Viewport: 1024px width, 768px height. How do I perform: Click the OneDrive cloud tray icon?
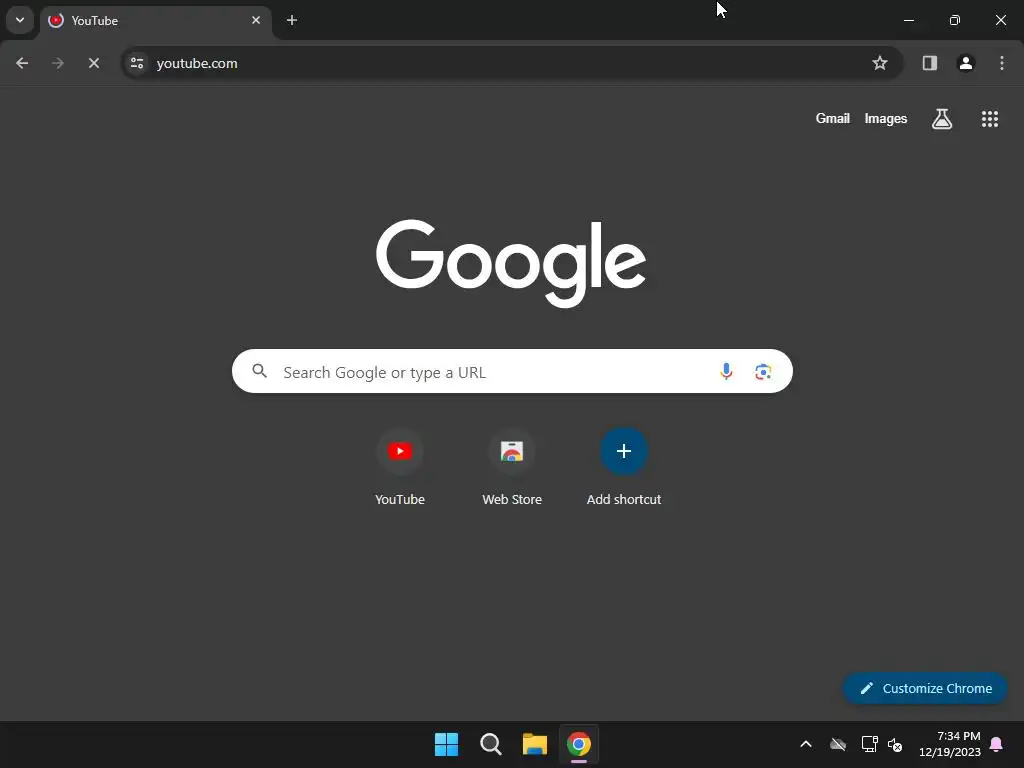[x=838, y=744]
